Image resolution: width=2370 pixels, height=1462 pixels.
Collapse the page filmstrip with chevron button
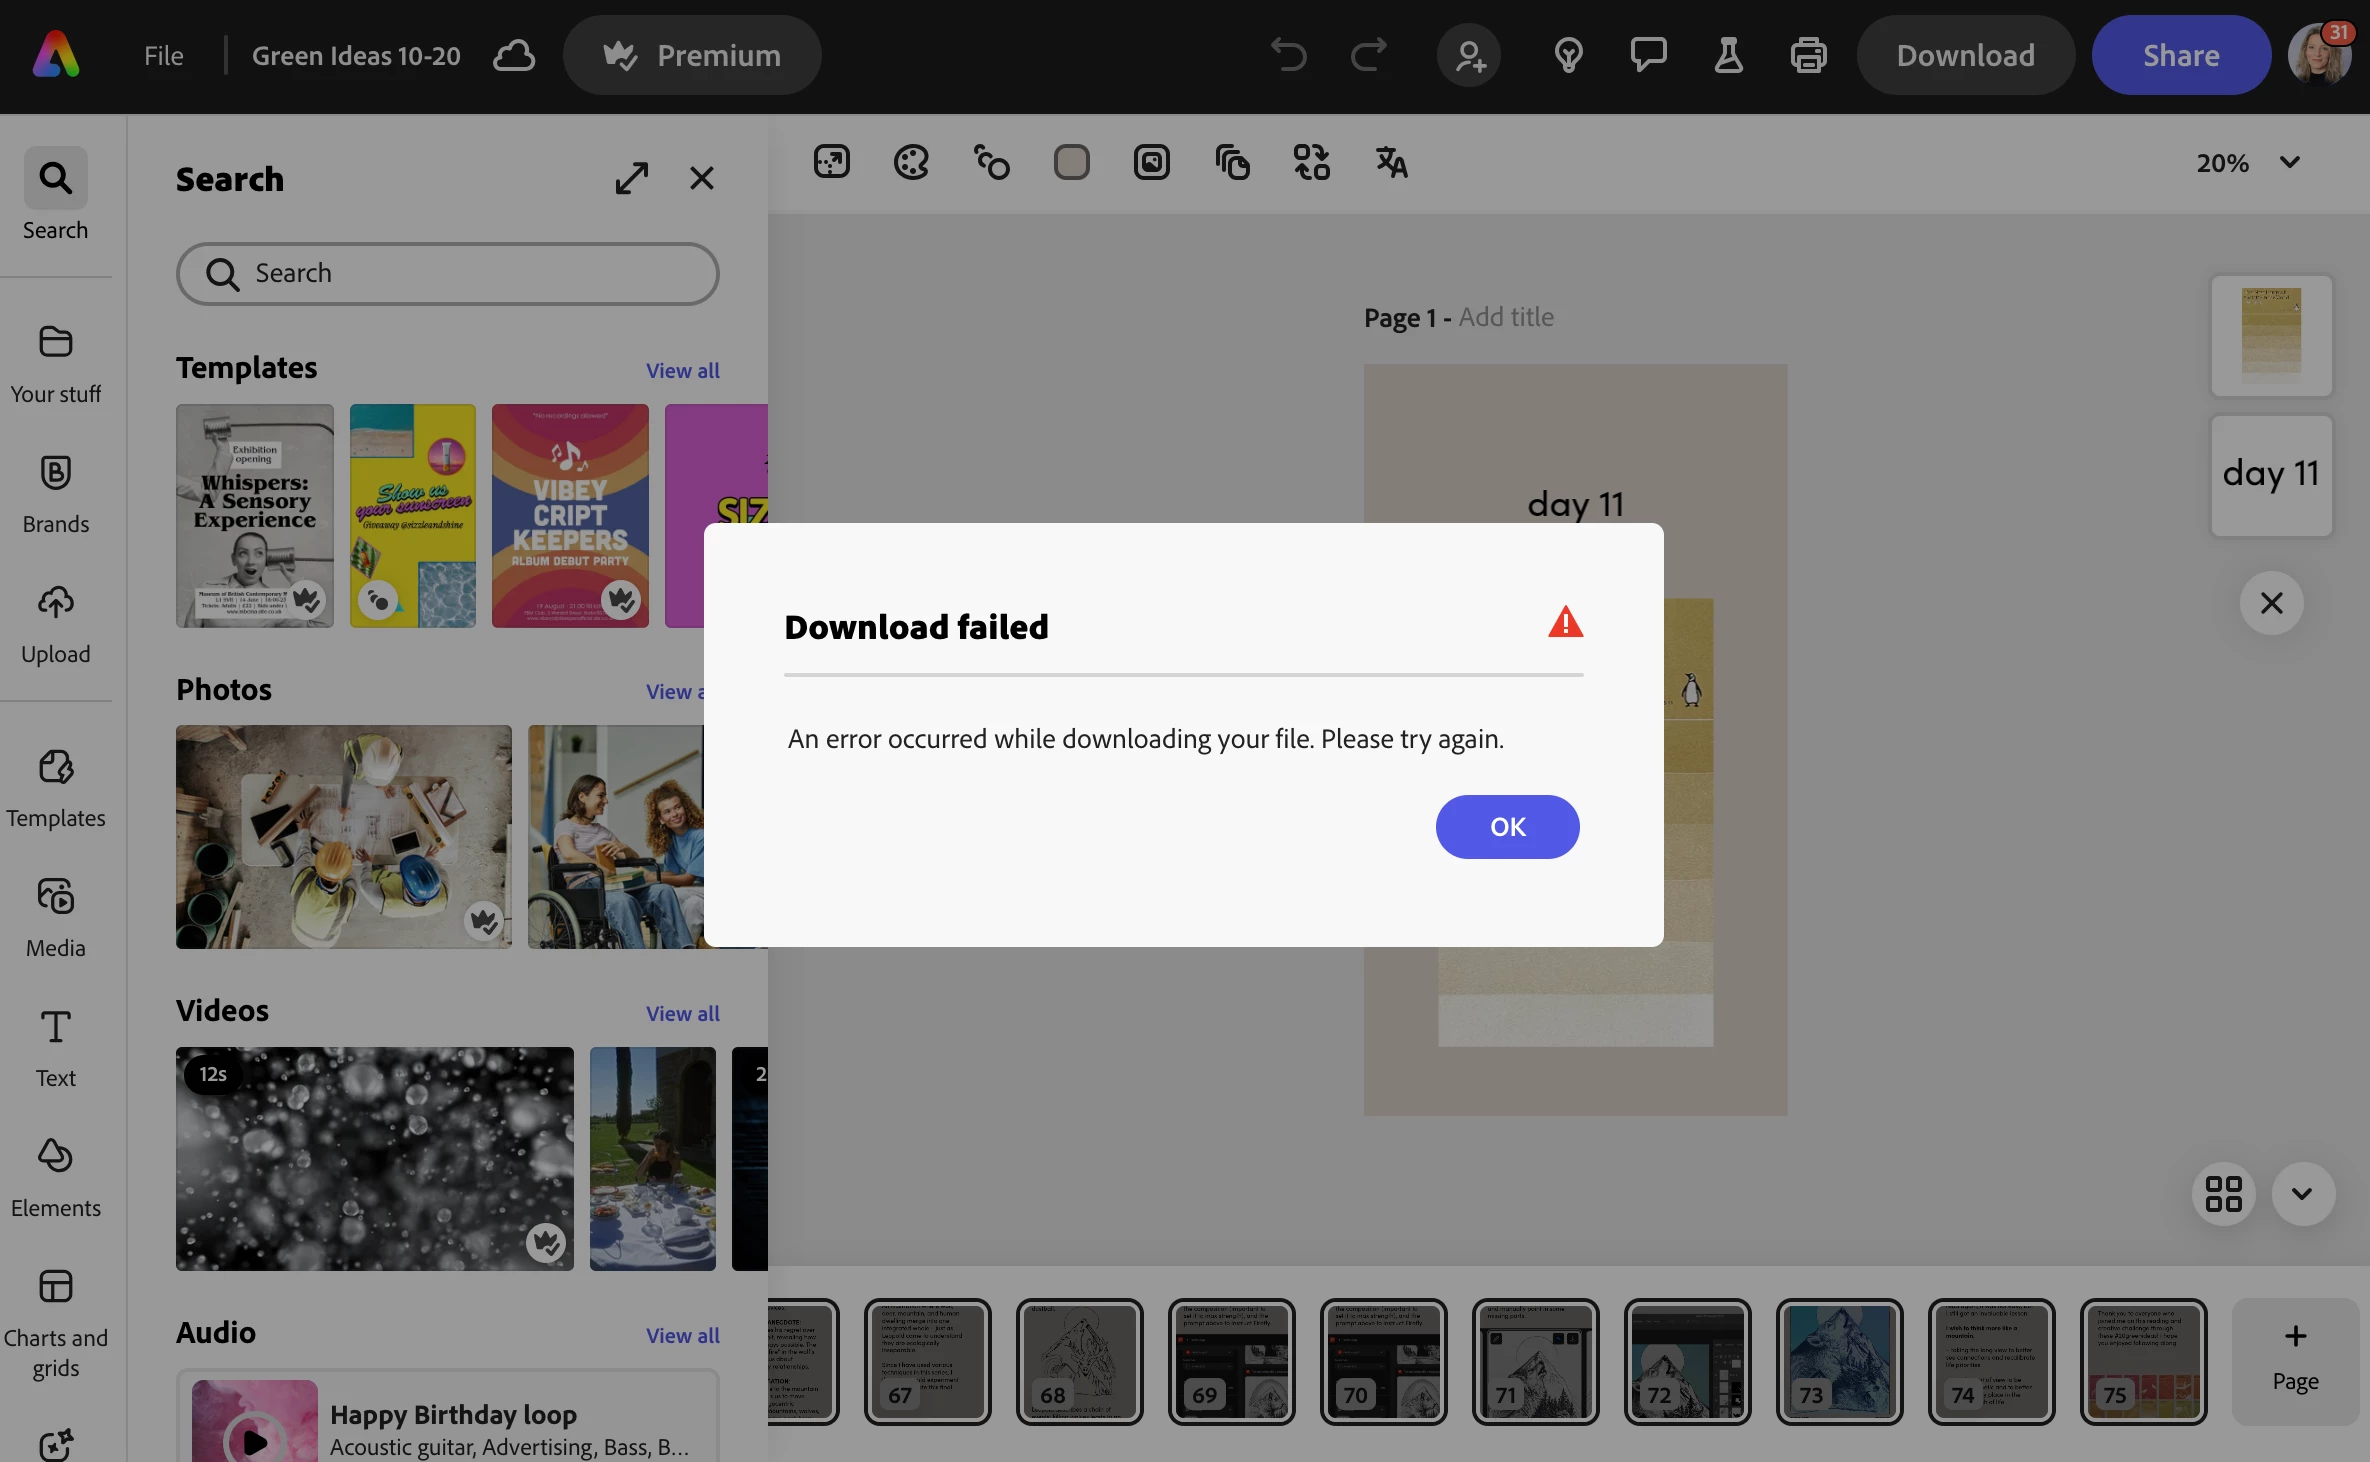tap(2302, 1193)
